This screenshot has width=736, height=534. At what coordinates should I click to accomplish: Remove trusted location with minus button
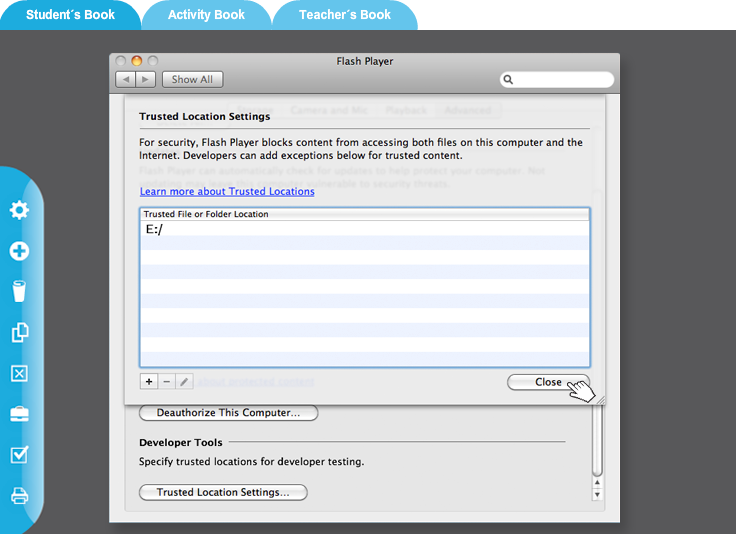click(167, 381)
